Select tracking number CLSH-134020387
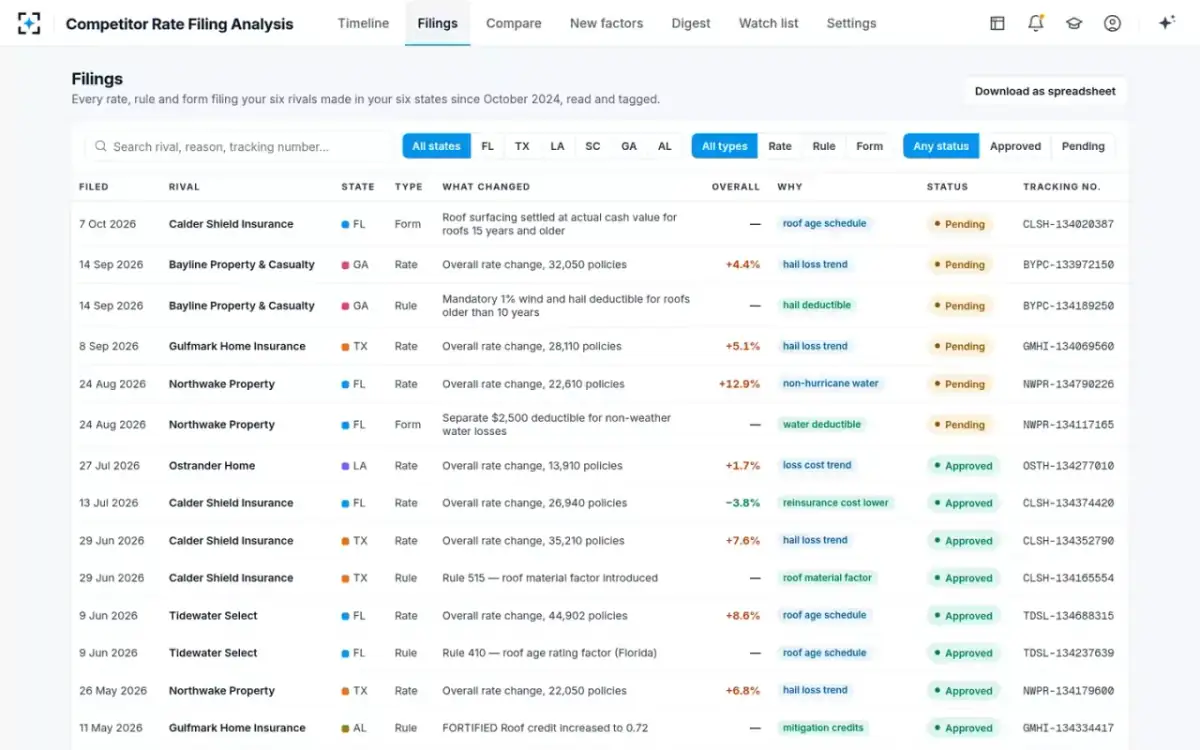This screenshot has height=750, width=1200. point(1068,224)
